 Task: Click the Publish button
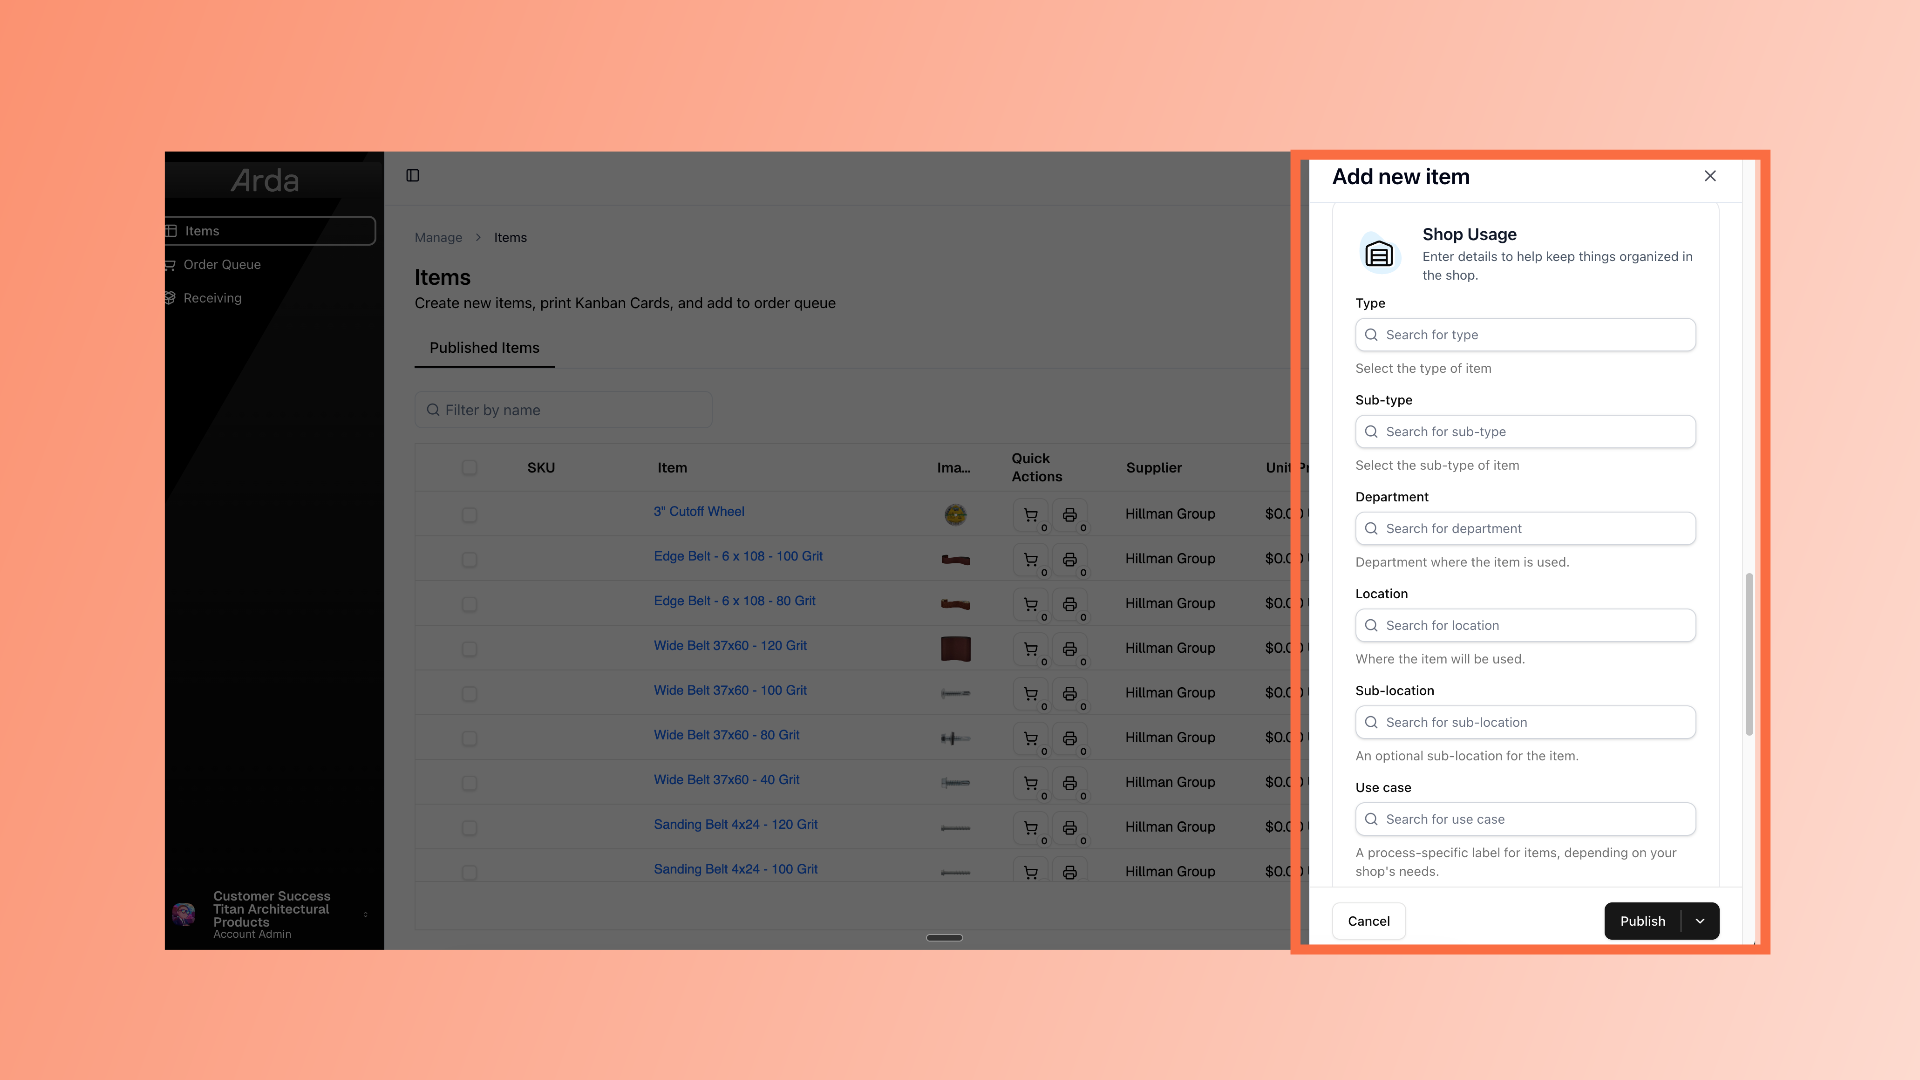[1643, 922]
